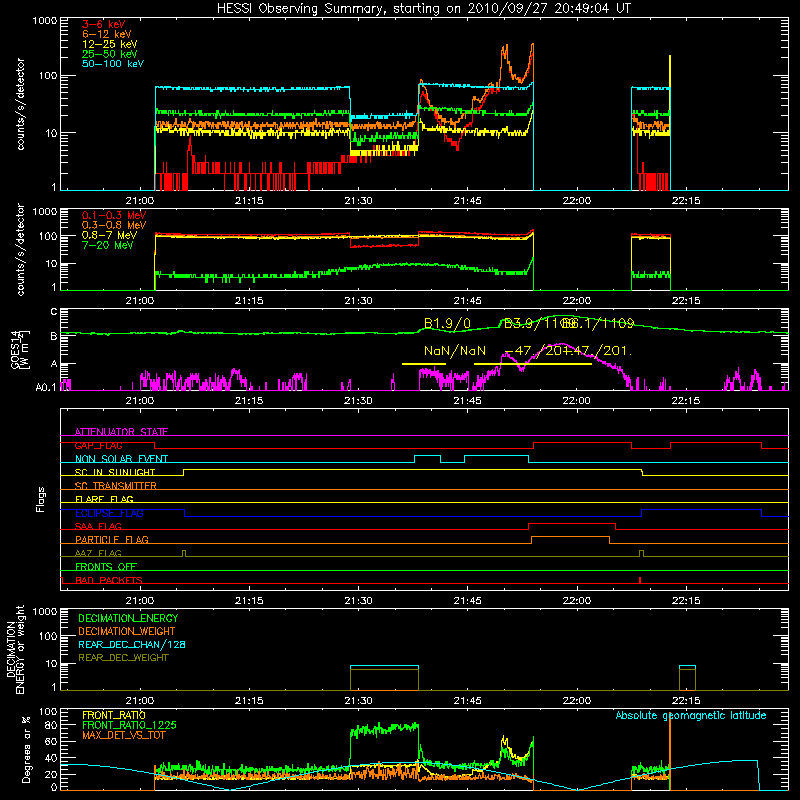This screenshot has width=800, height=800.
Task: Click the small decimation block near 22:15
Action: coord(687,678)
